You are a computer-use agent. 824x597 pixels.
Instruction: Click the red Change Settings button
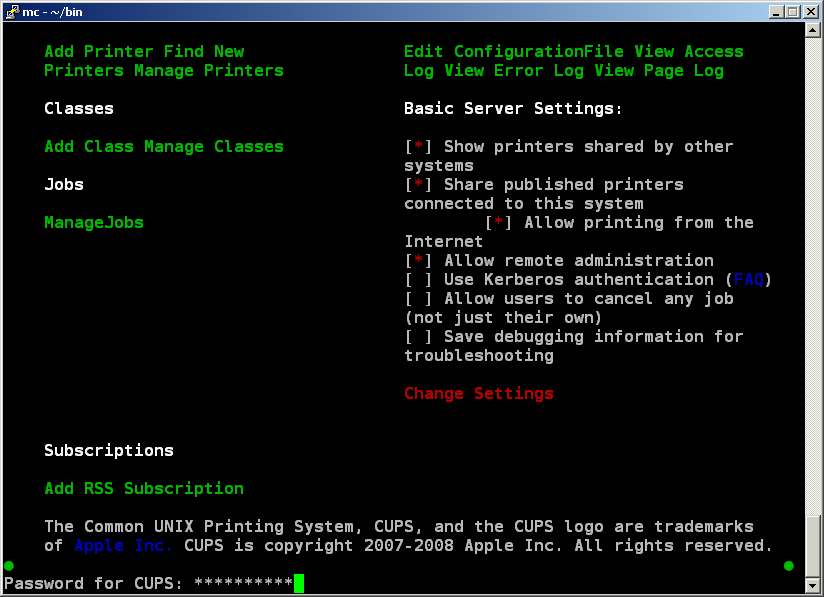pos(479,394)
